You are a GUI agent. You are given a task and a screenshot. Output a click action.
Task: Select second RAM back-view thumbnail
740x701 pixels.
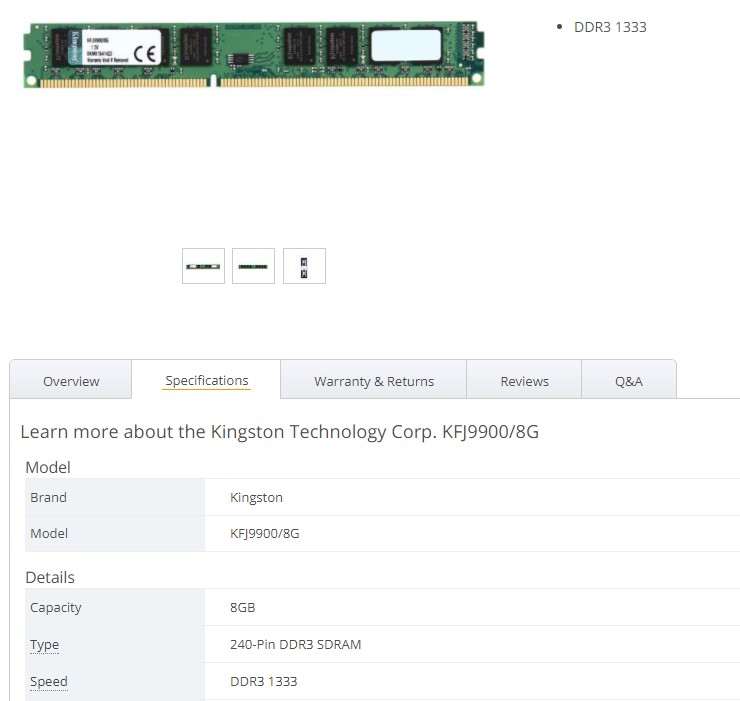[x=253, y=266]
